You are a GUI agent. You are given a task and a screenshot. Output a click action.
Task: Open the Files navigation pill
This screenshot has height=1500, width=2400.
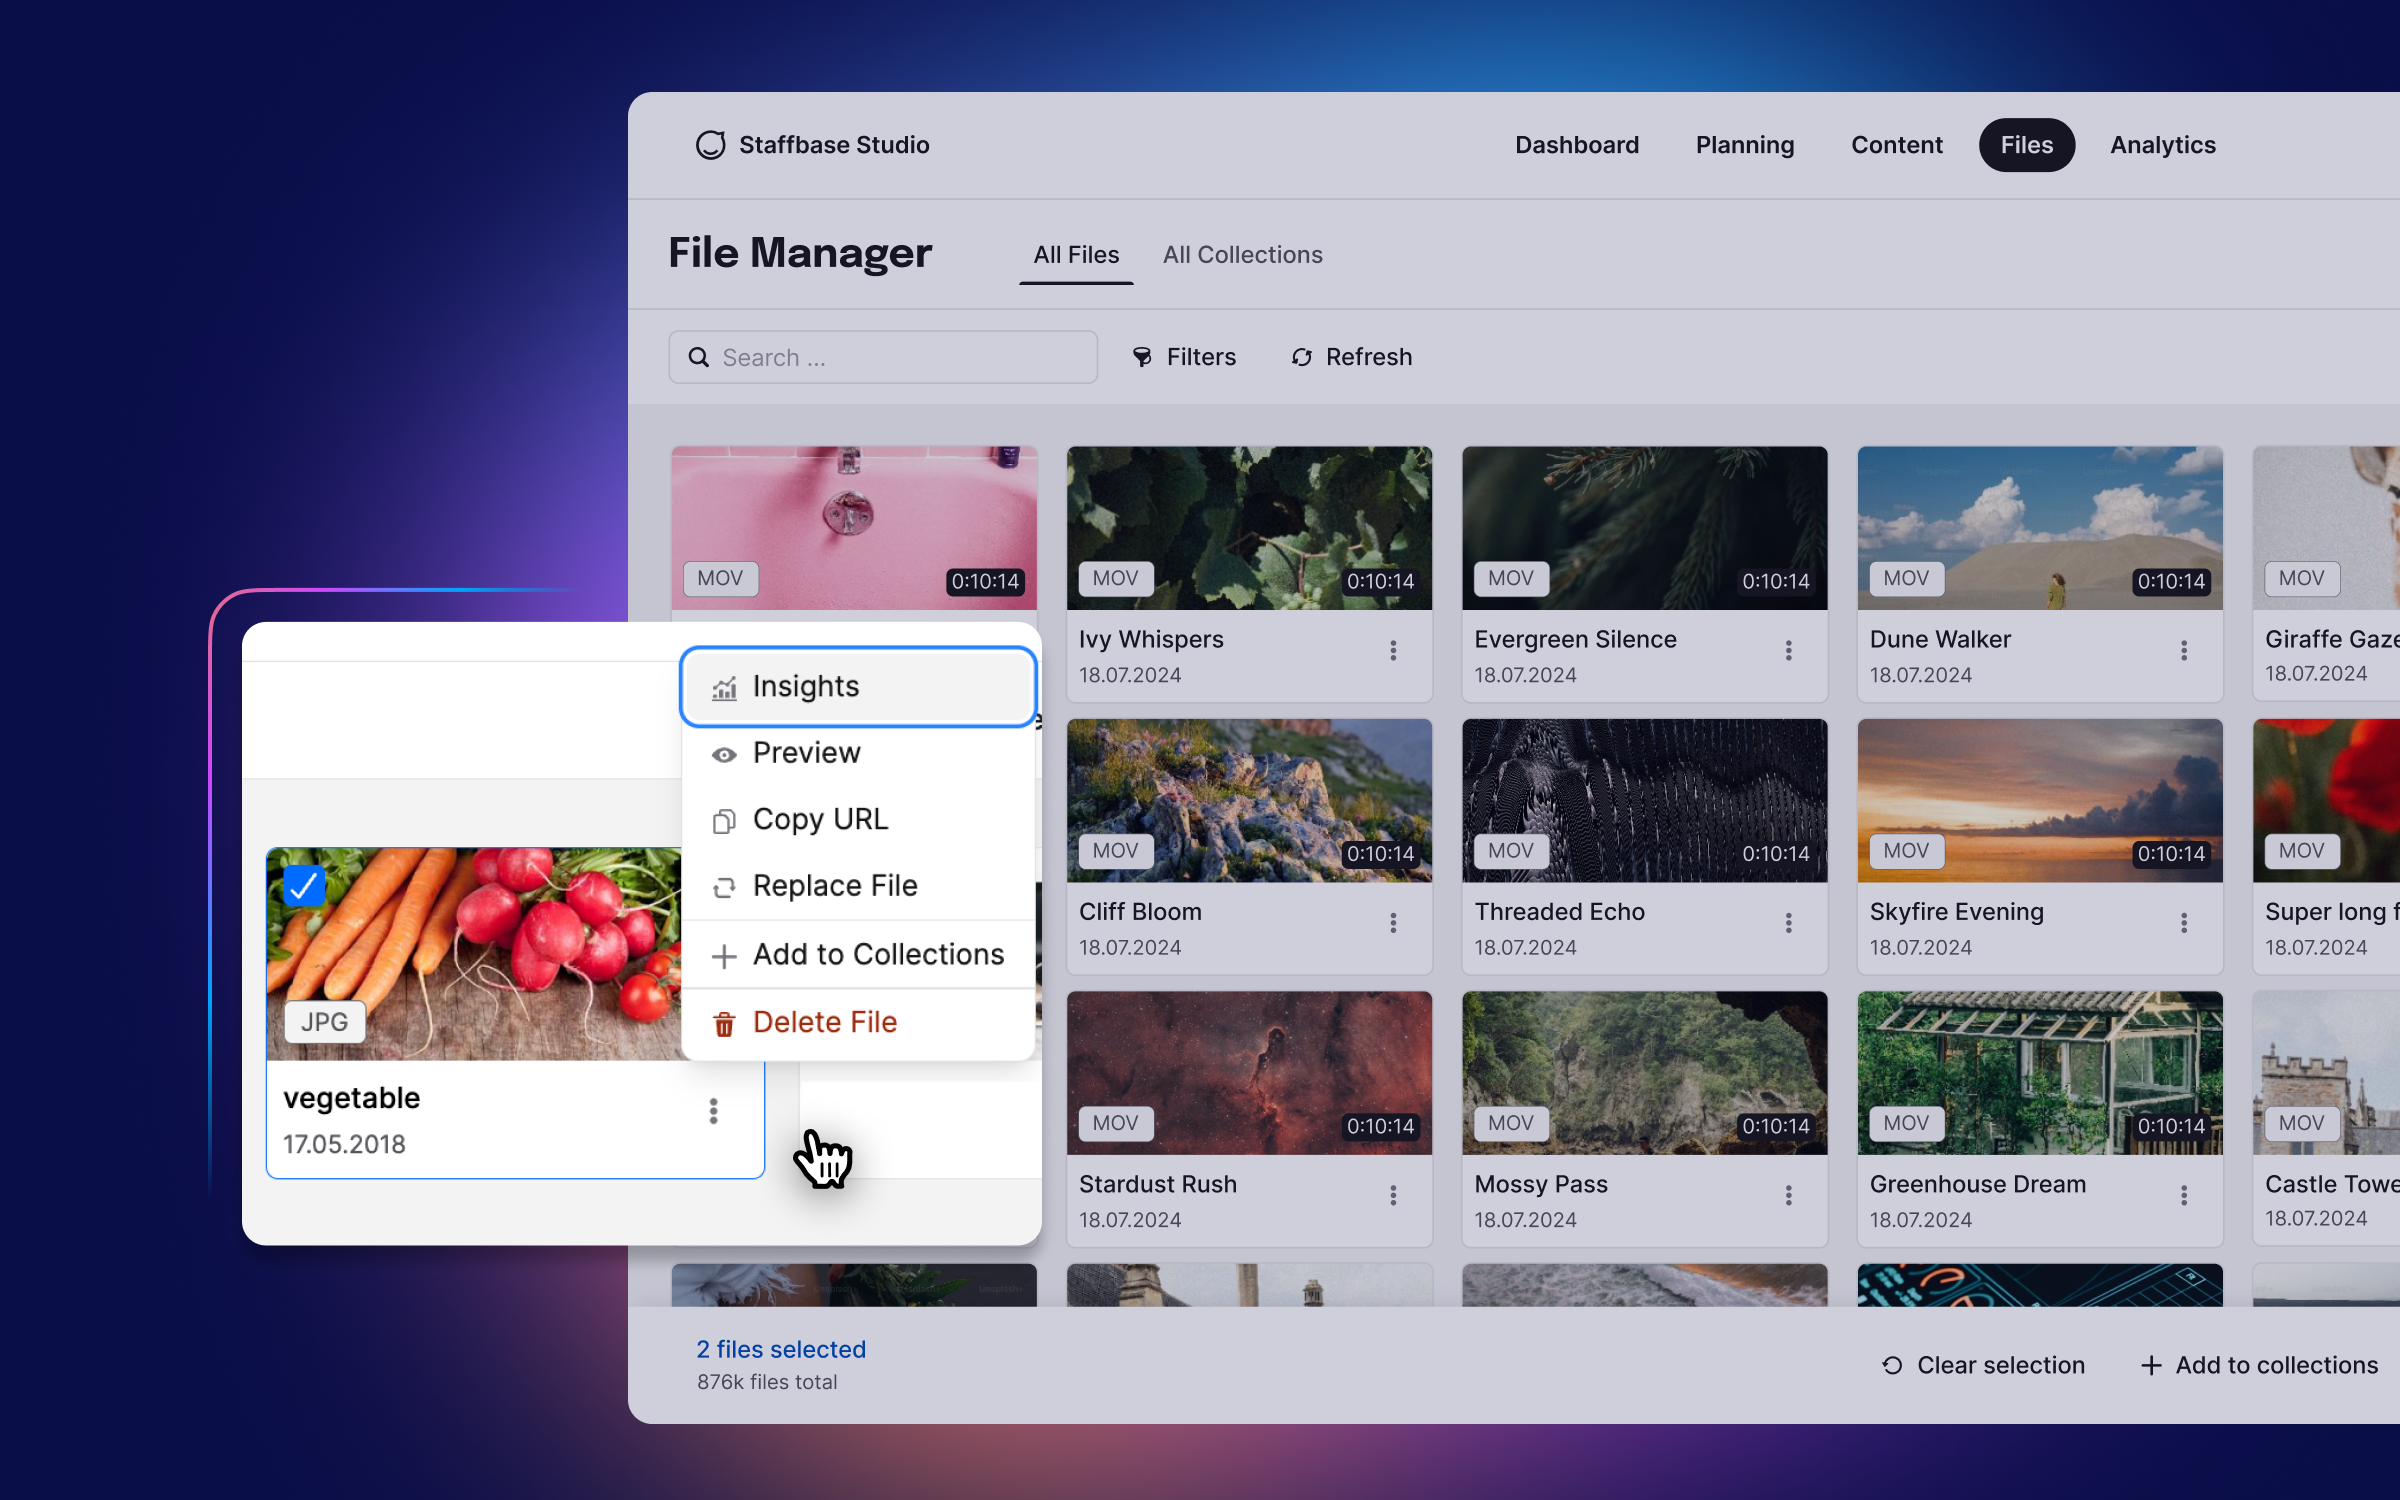coord(2026,145)
